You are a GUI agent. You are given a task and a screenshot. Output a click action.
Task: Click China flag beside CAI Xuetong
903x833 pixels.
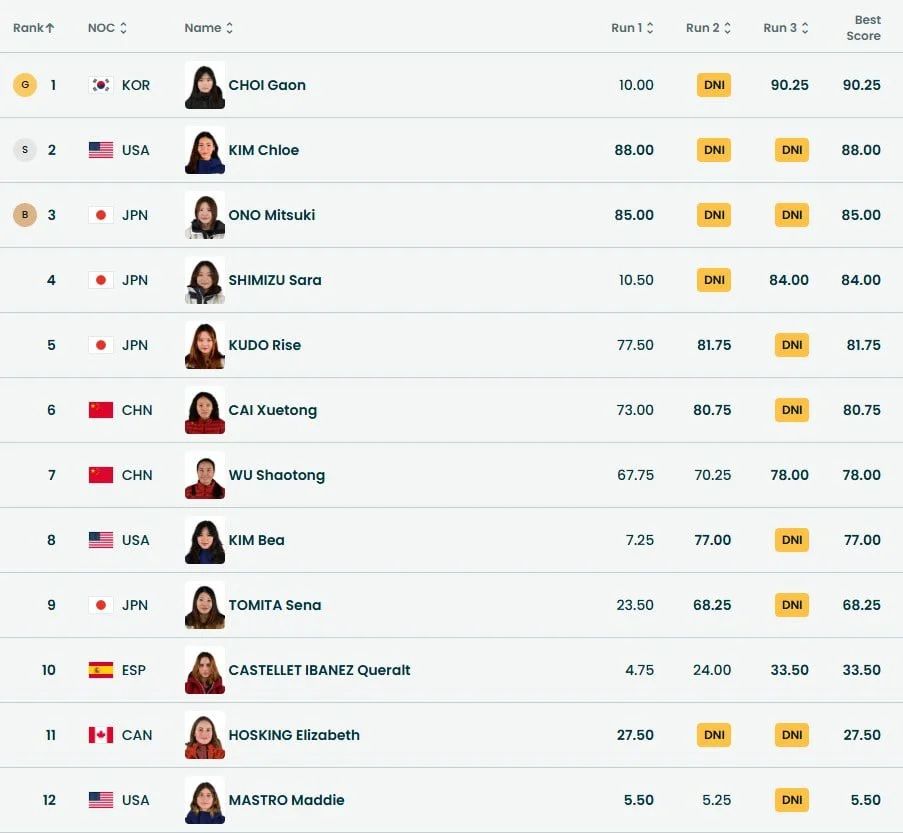[101, 410]
